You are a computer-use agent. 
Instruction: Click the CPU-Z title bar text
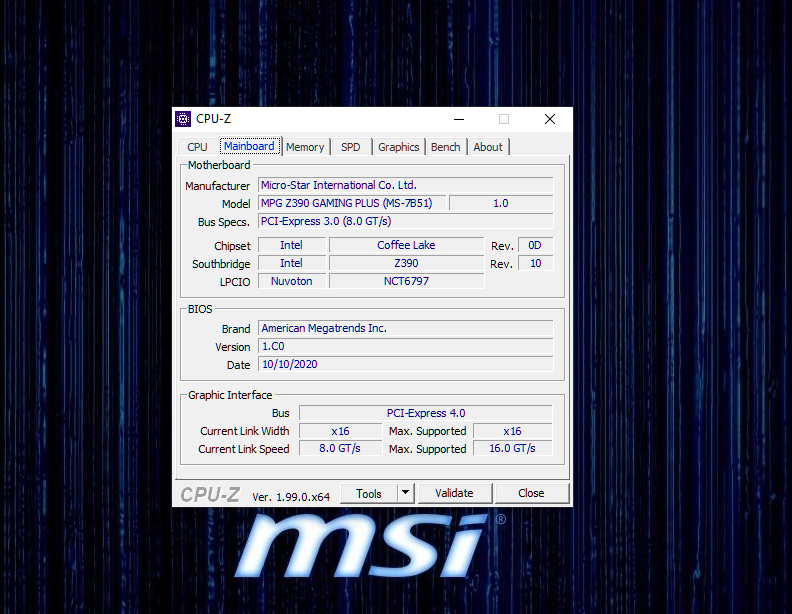[x=213, y=119]
